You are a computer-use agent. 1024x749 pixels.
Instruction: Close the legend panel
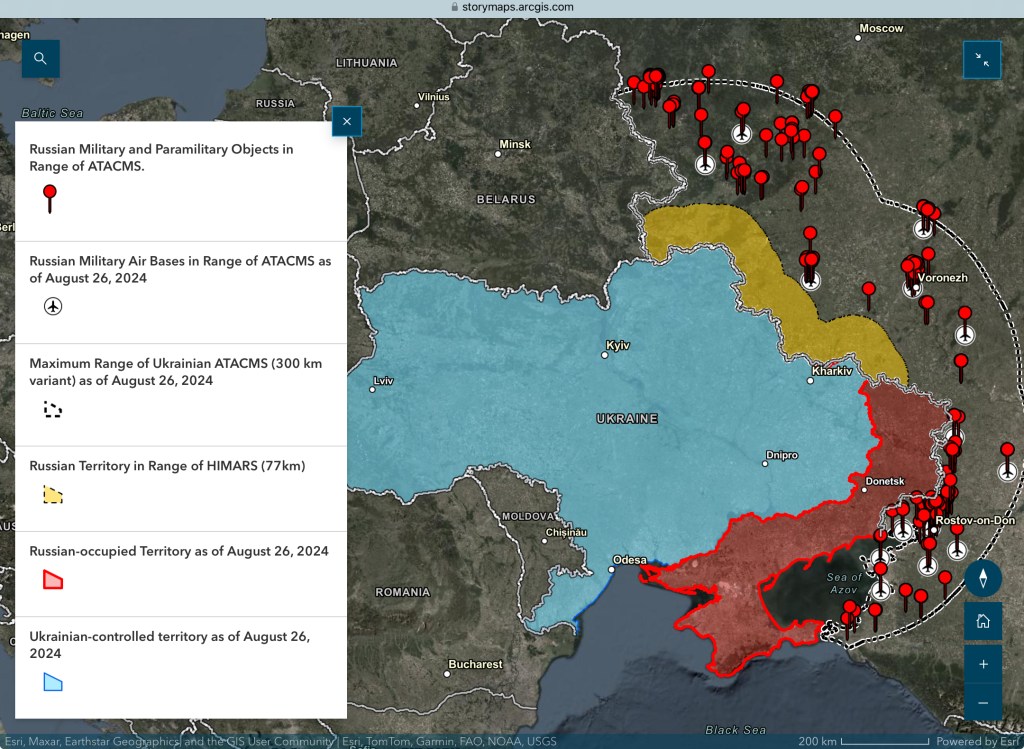(347, 121)
